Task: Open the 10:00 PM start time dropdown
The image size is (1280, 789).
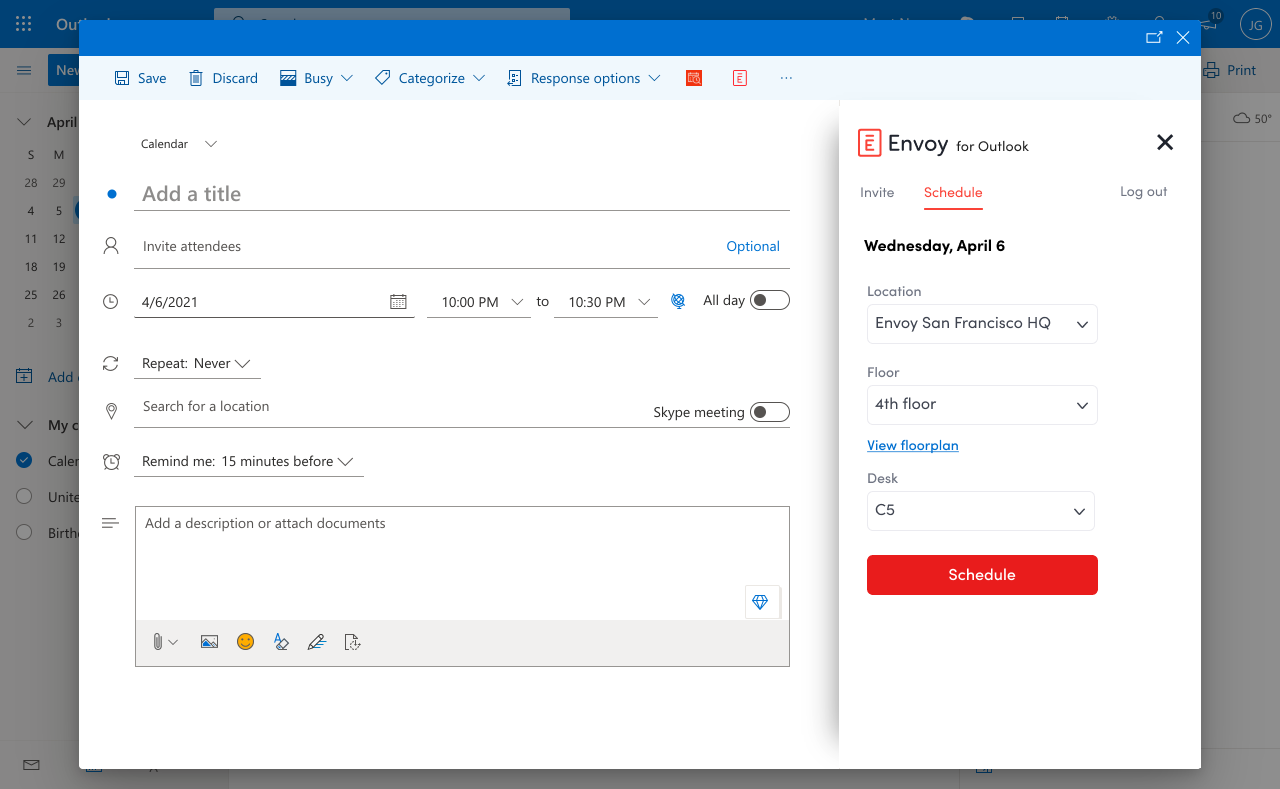Action: 479,302
